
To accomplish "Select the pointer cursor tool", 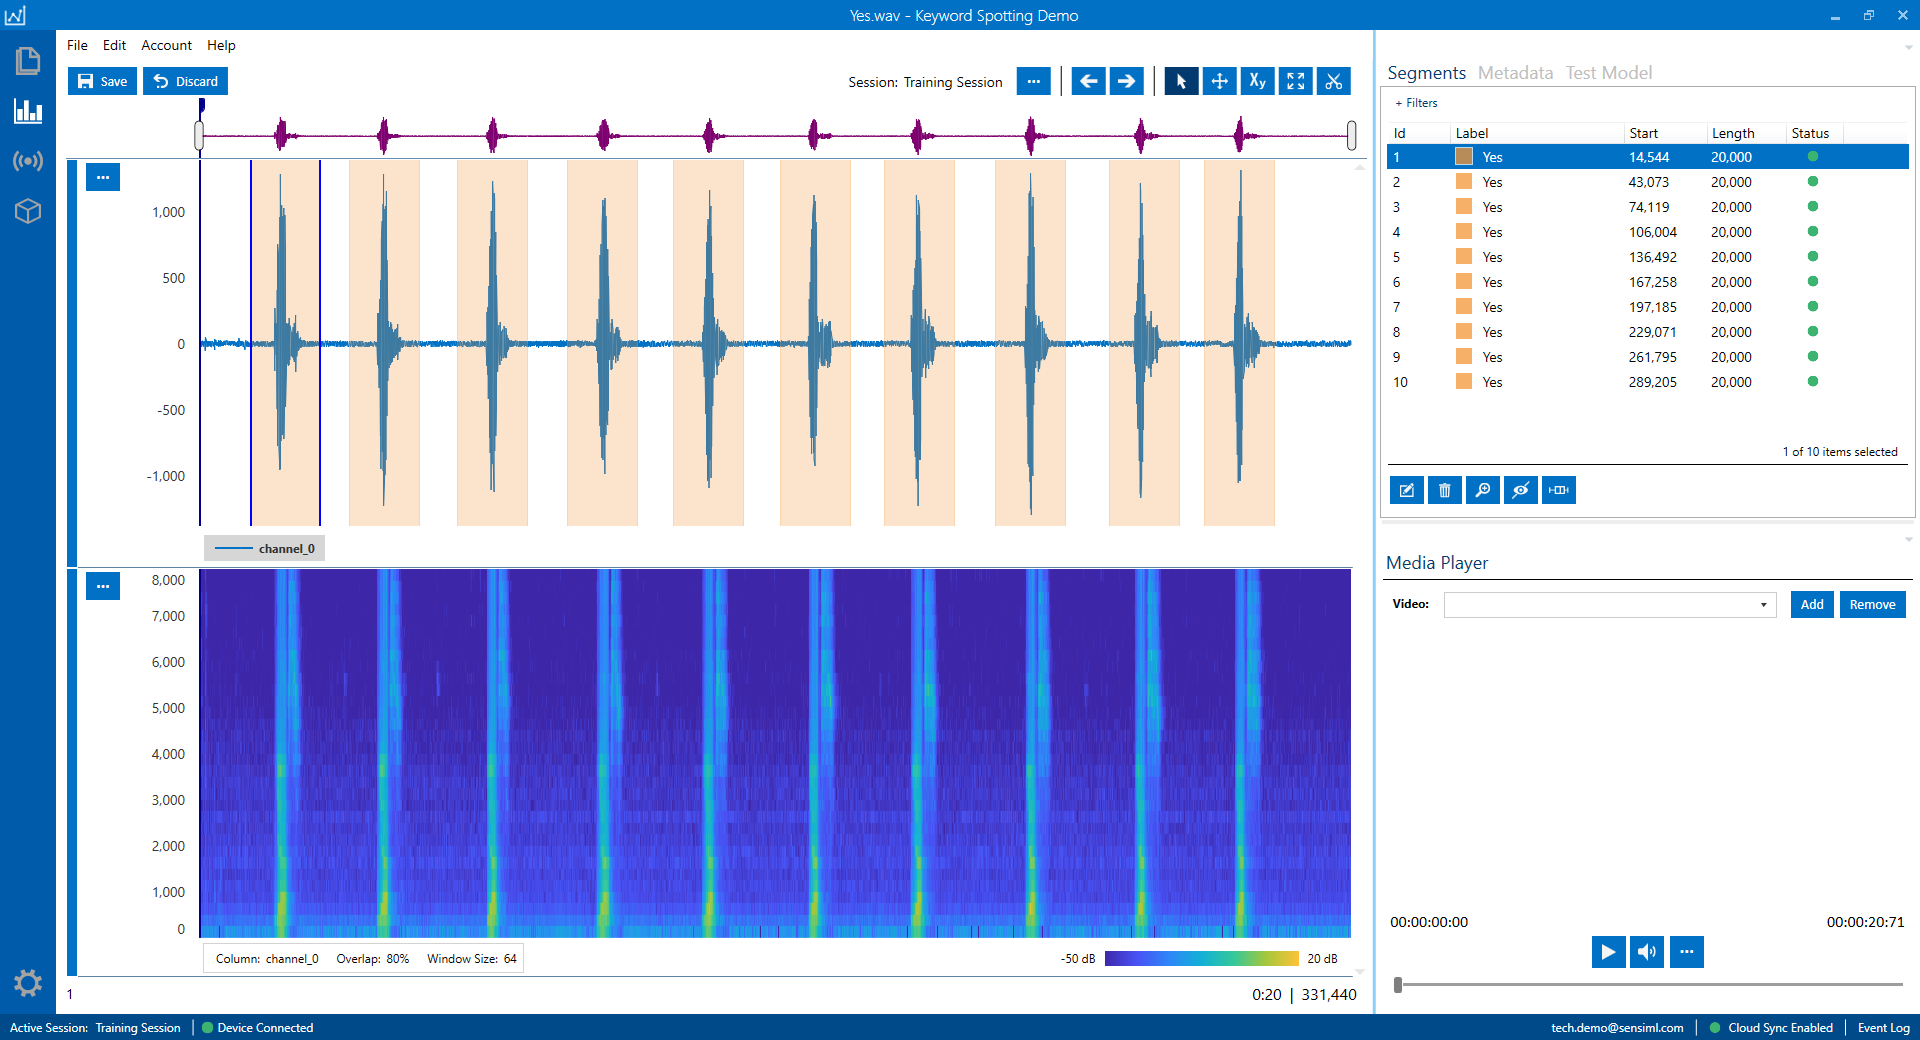I will tap(1181, 82).
